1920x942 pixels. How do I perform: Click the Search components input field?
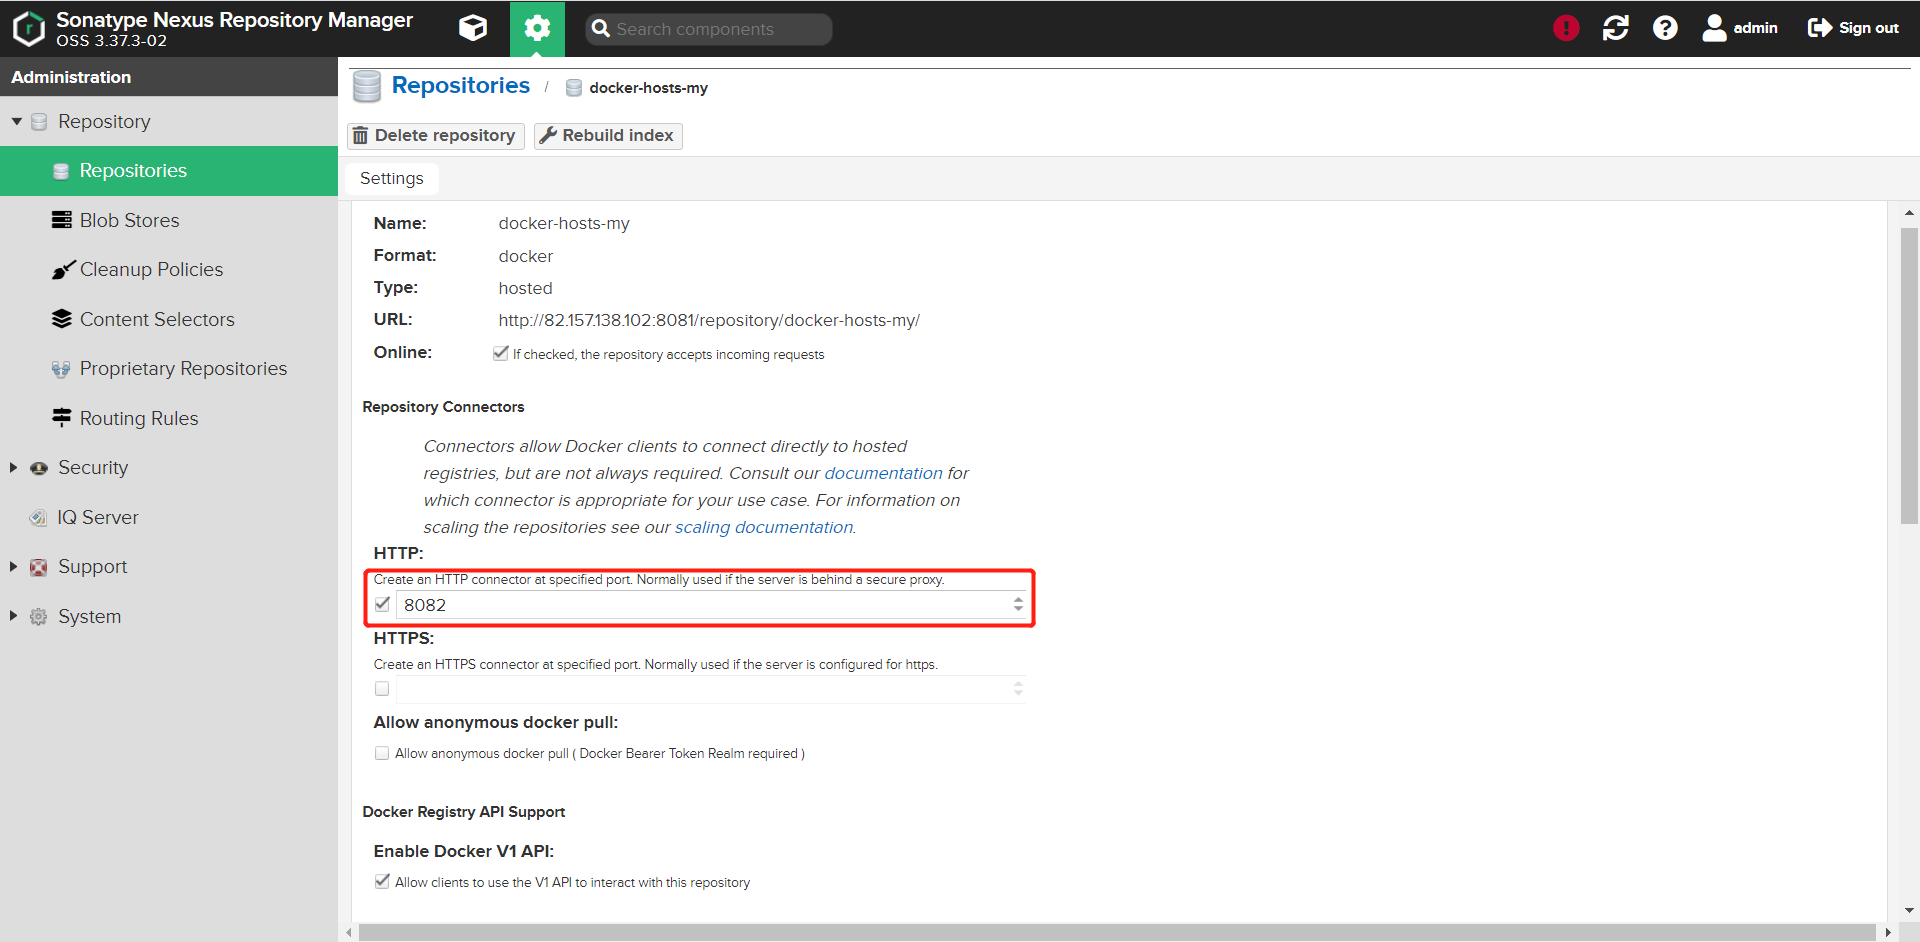tap(709, 29)
